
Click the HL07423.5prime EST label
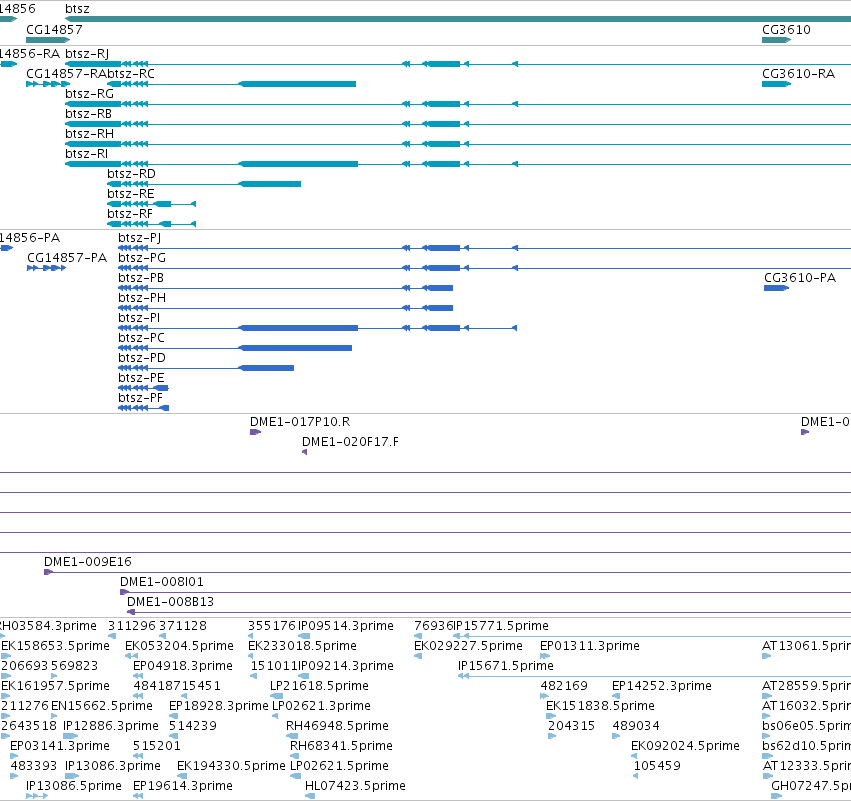[x=355, y=786]
